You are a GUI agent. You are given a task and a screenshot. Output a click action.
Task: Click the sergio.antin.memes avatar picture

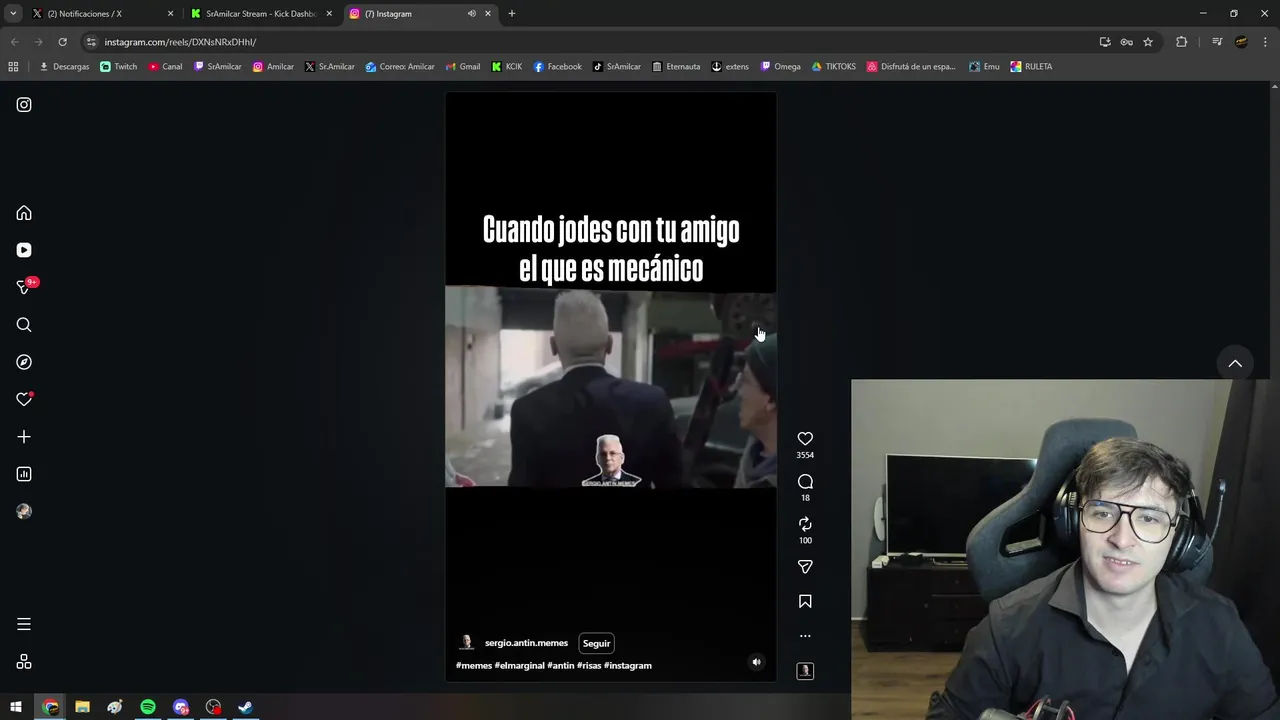coord(466,643)
